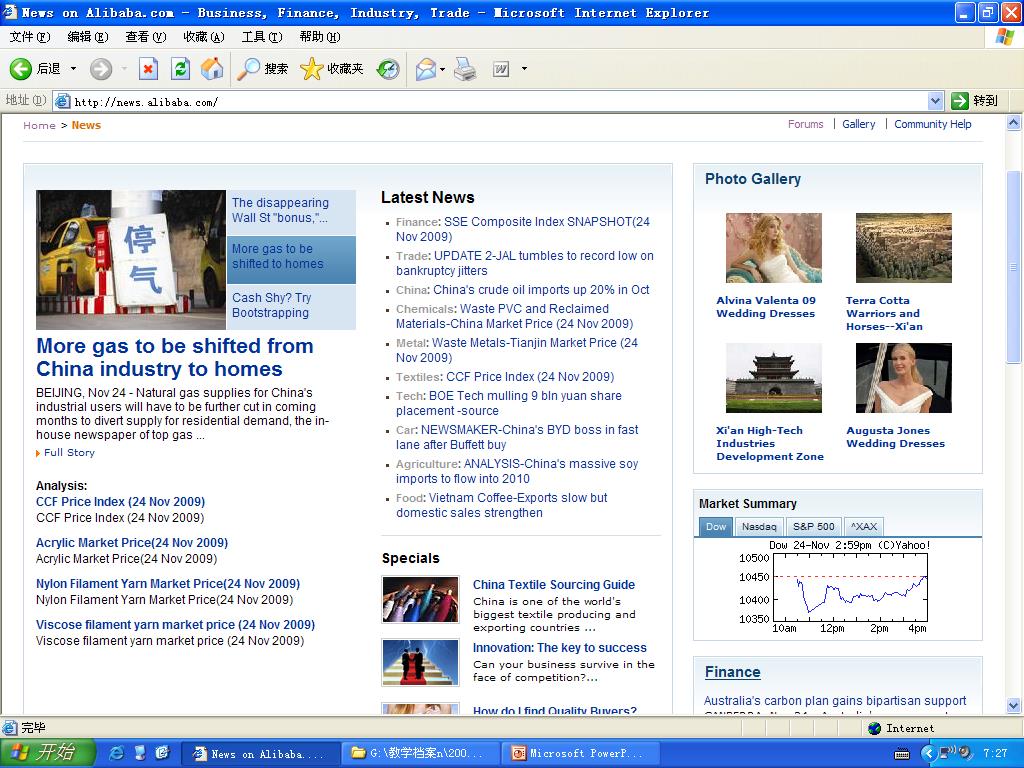
Task: Click the Edit with Word icon
Action: [501, 69]
